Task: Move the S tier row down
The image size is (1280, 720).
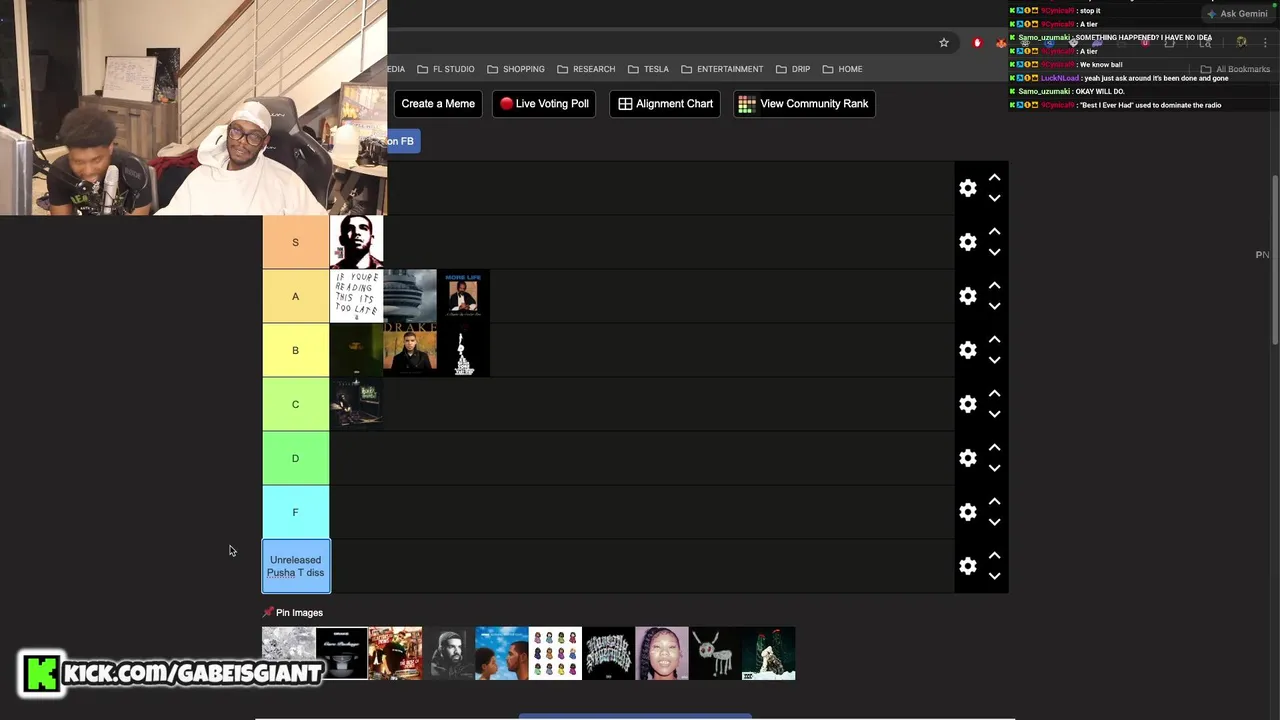Action: pyautogui.click(x=994, y=252)
